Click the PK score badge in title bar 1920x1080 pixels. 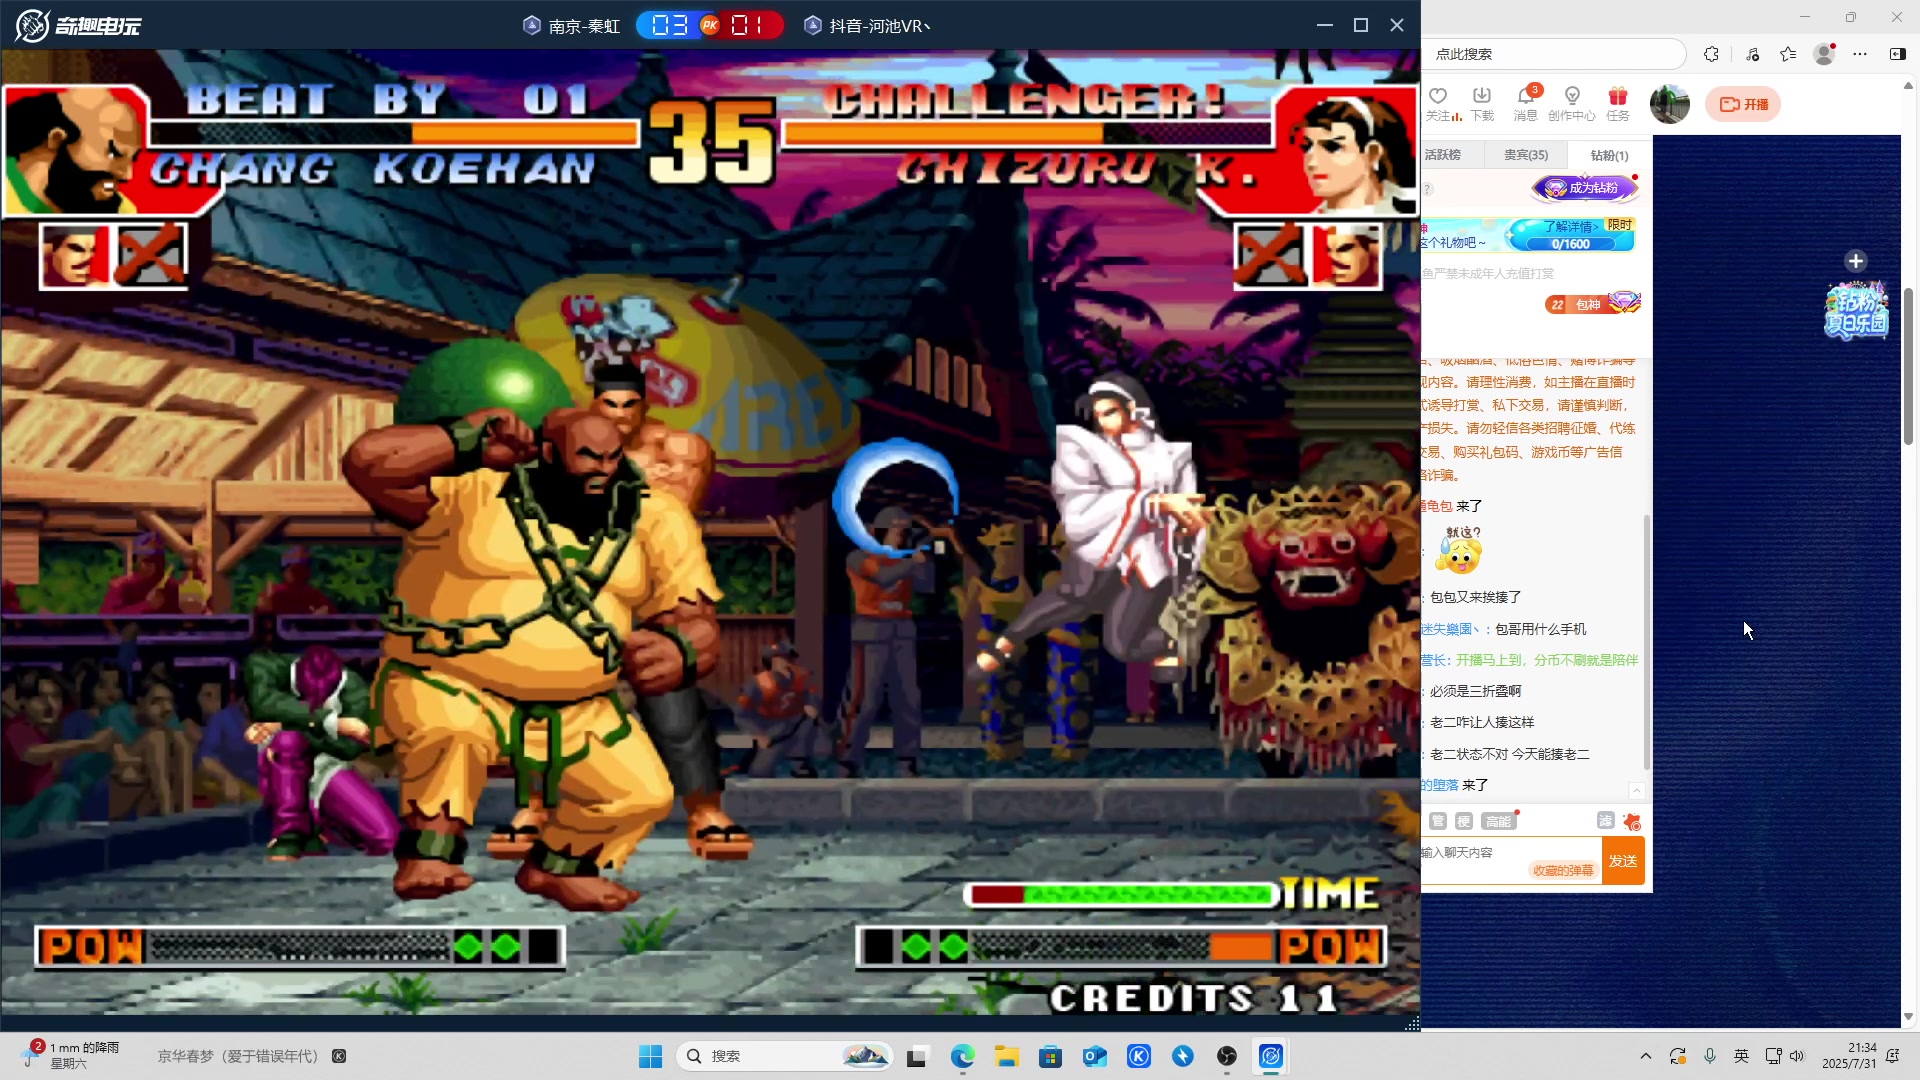click(x=709, y=25)
